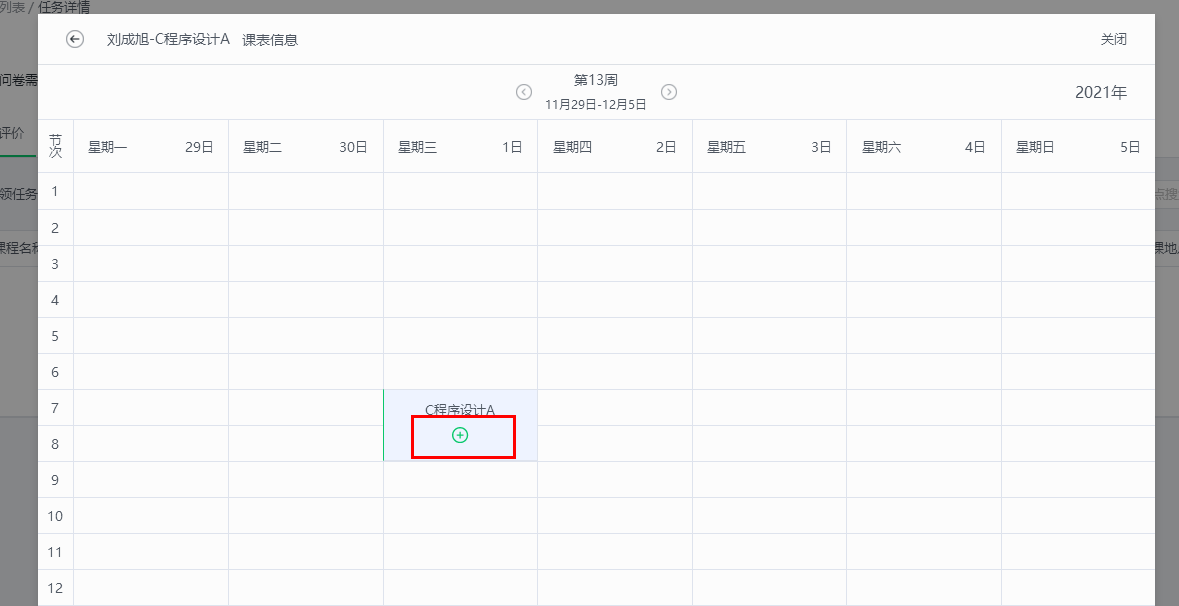Select the 星期一 29日 column header

[151, 147]
